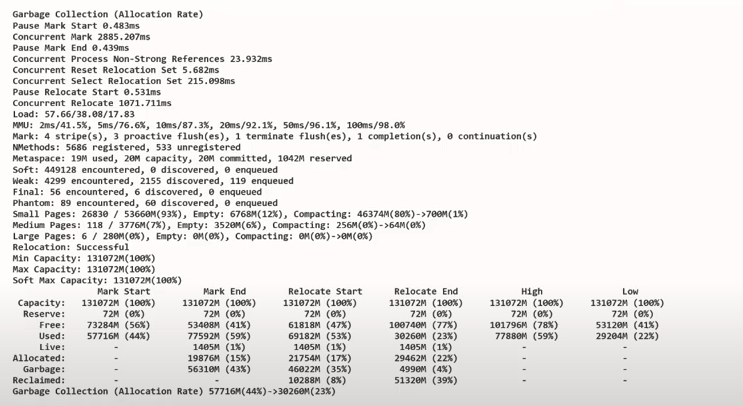This screenshot has width=743, height=406.
Task: Select the Reclaimed 51320M (39%) value
Action: click(426, 380)
